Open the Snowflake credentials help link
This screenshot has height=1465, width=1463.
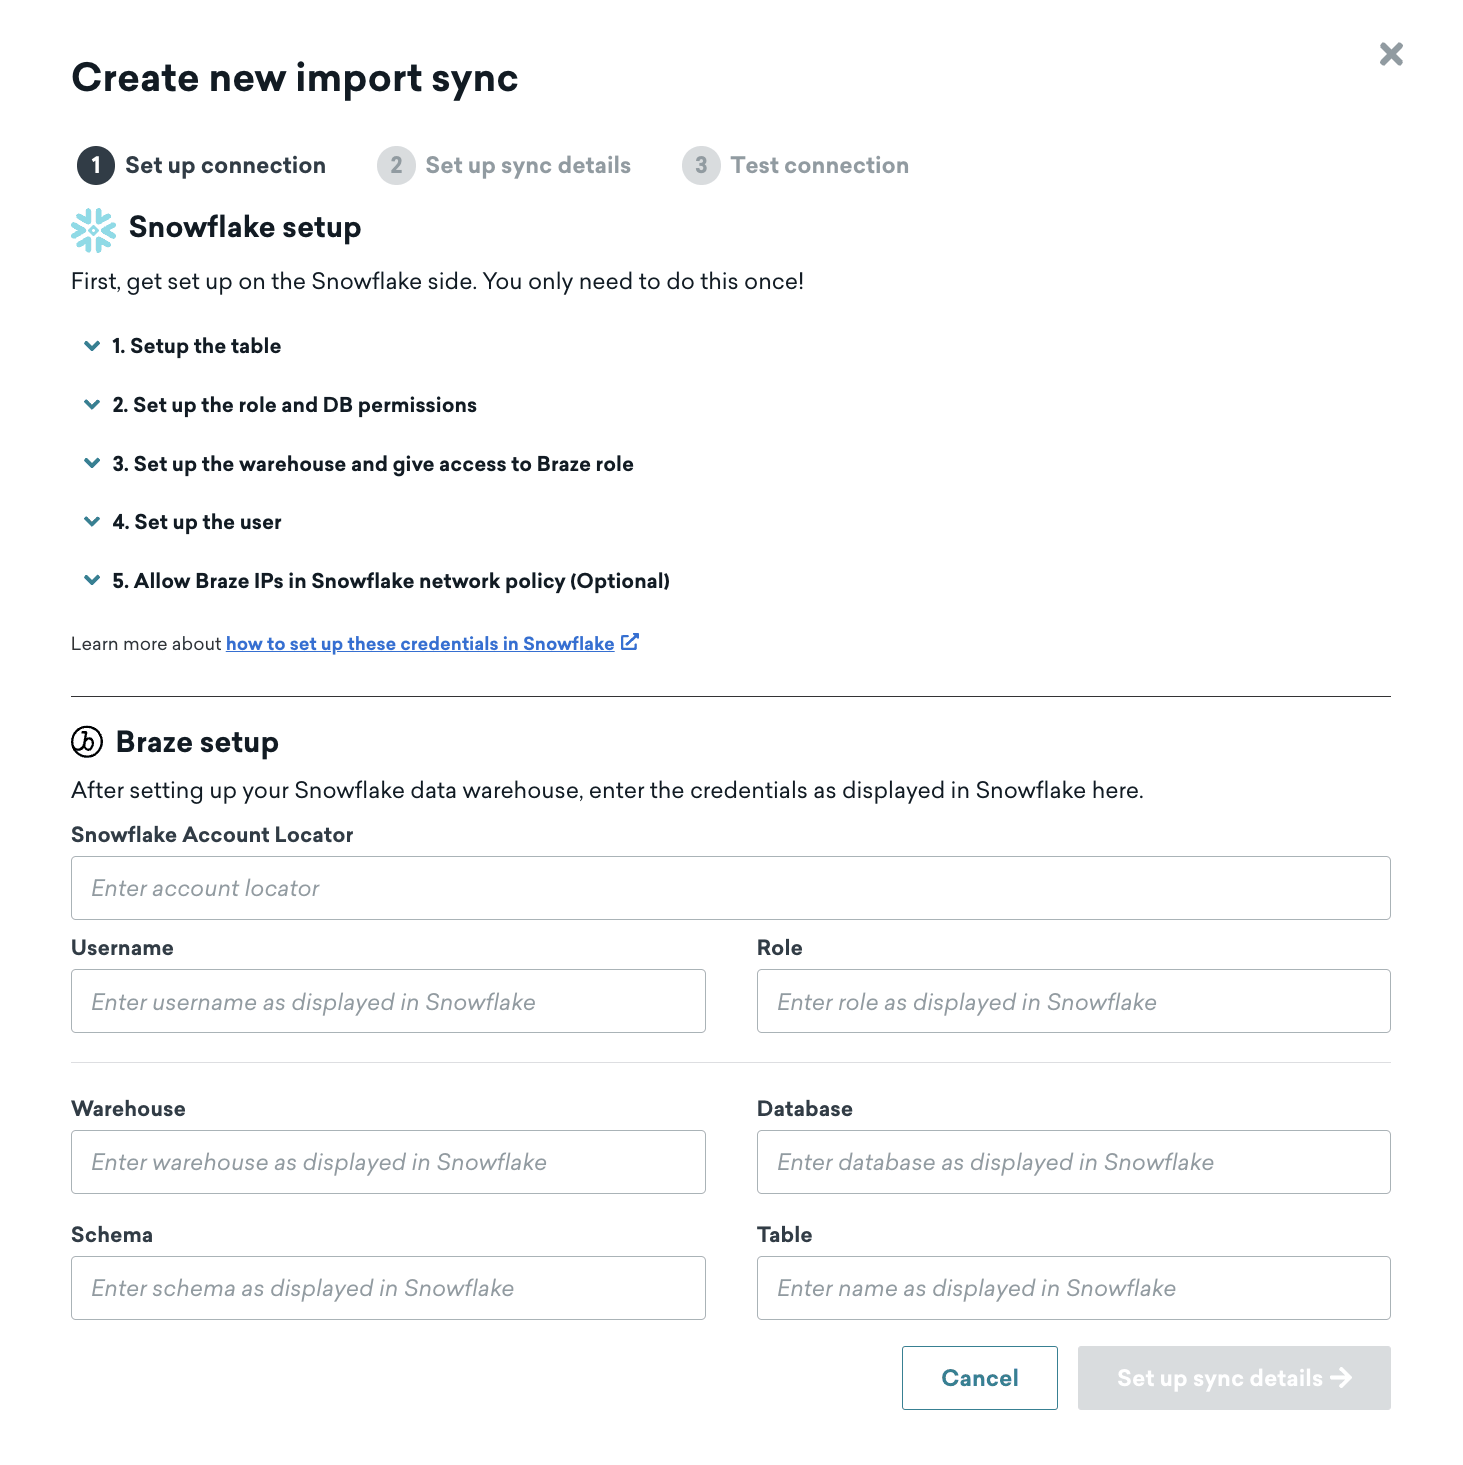(420, 644)
